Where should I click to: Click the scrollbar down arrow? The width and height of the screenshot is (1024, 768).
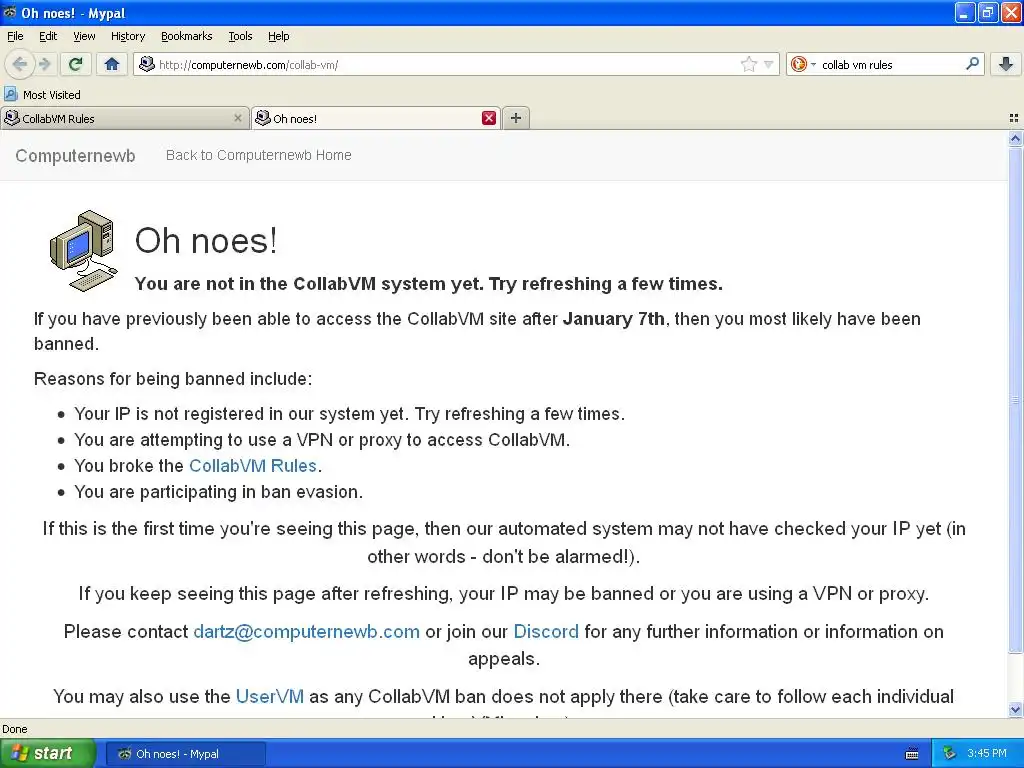1015,709
